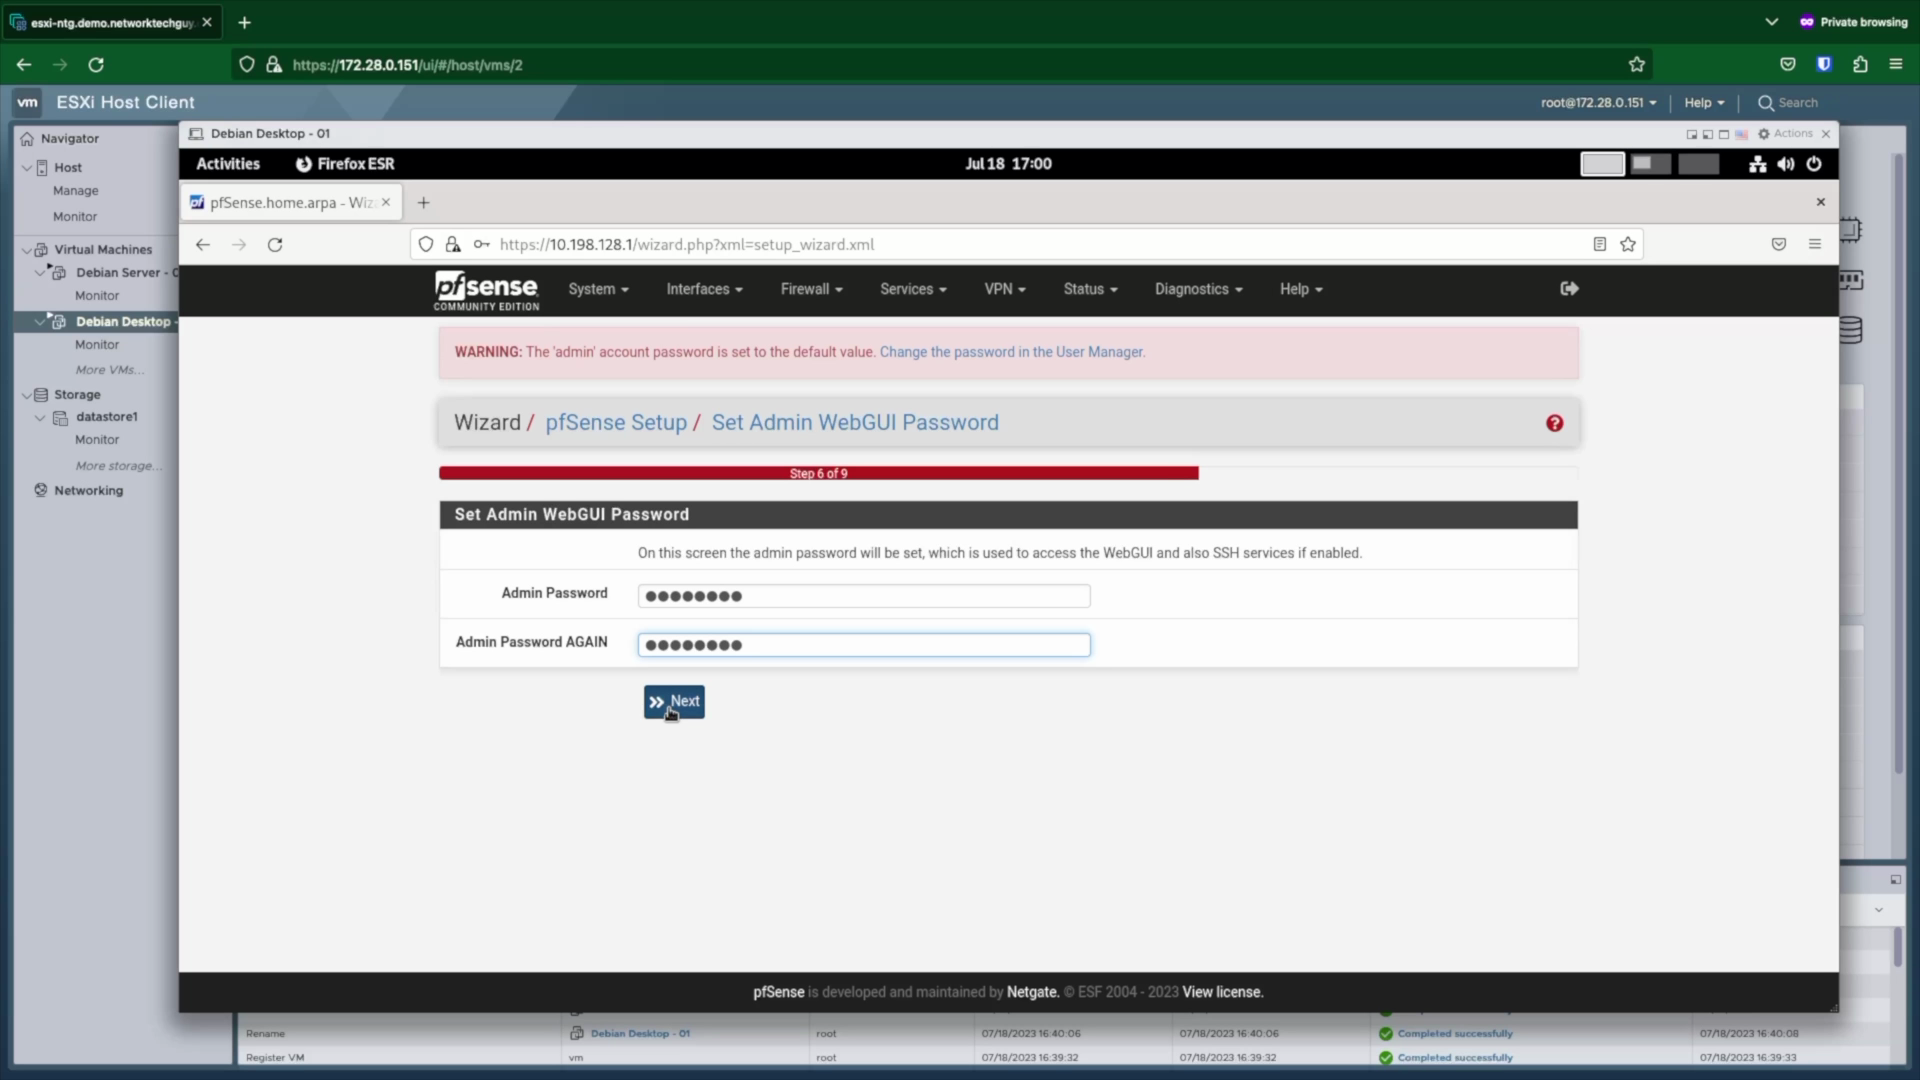
Task: Open a new tab in outer browser
Action: [244, 22]
